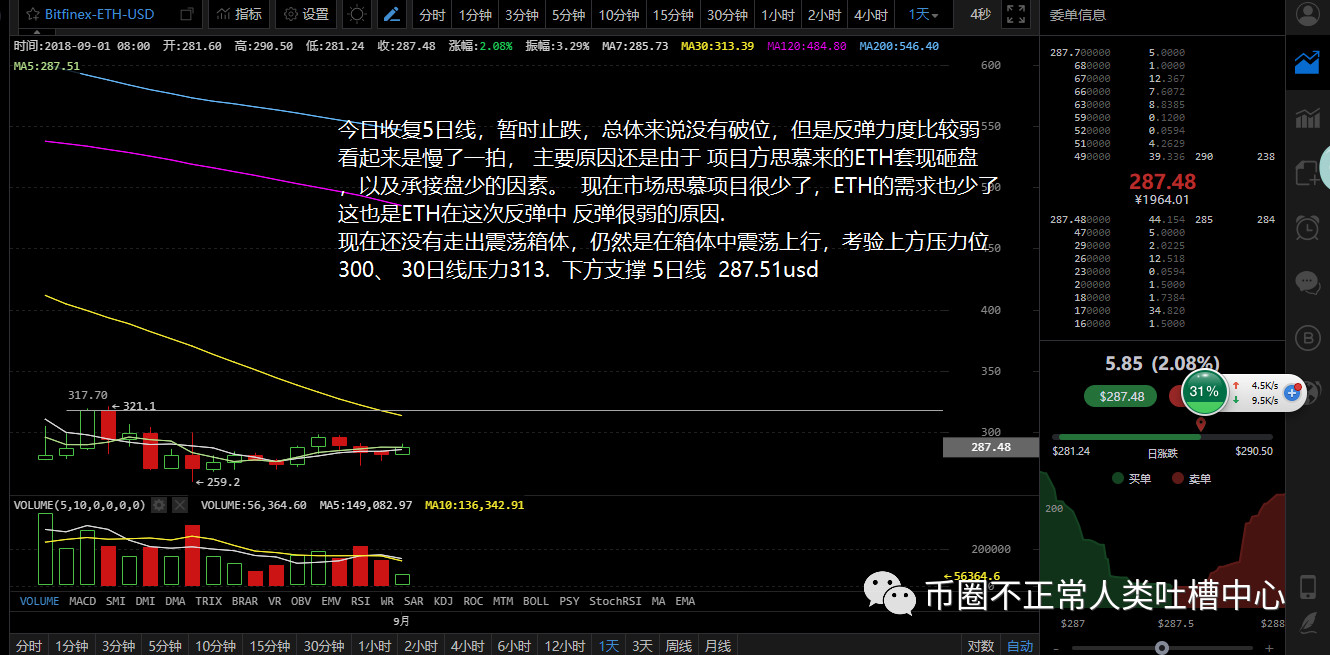The image size is (1330, 655).
Task: Open the 设置 settings gear
Action: pos(307,15)
